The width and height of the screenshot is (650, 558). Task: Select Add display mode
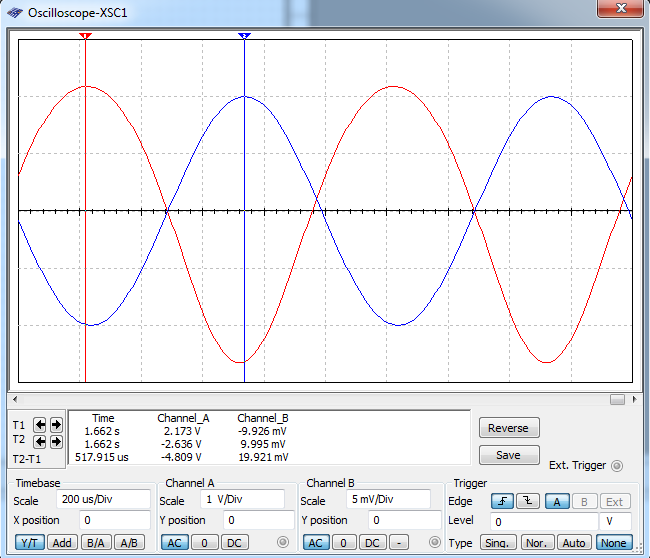62,543
